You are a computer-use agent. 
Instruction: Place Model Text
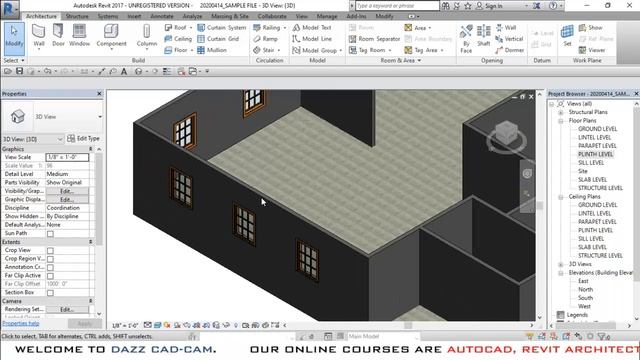(x=312, y=28)
